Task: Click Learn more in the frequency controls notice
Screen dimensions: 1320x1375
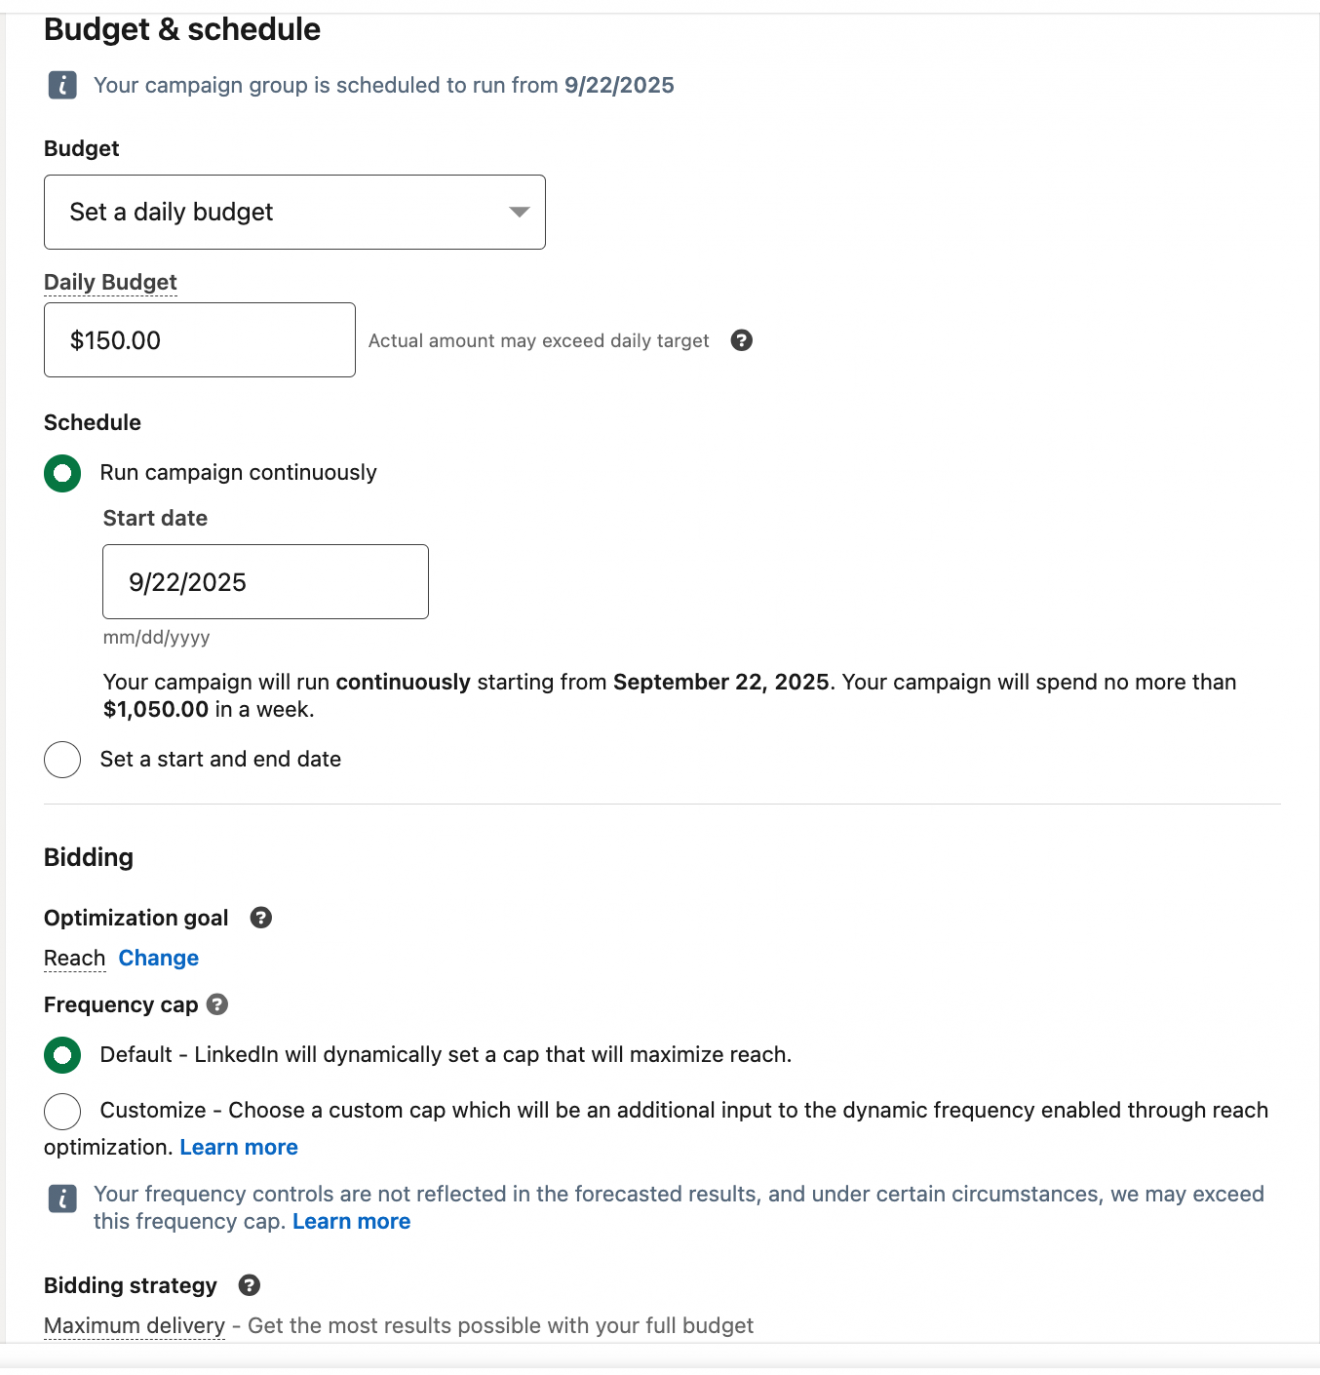Action: [352, 1221]
